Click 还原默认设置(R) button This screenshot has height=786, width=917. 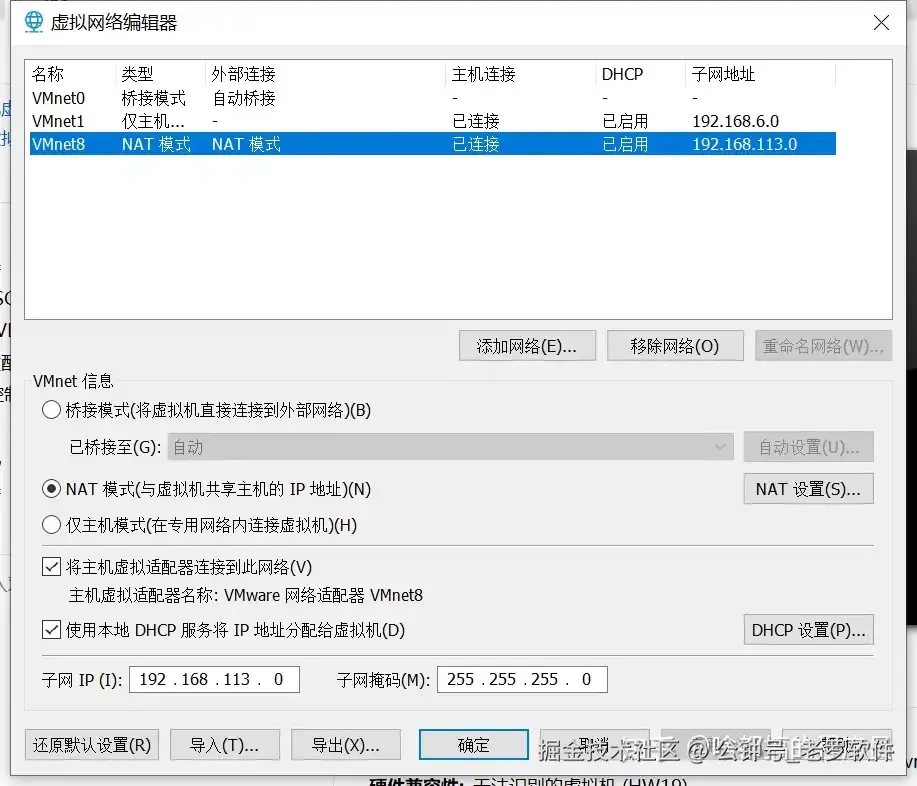click(92, 744)
